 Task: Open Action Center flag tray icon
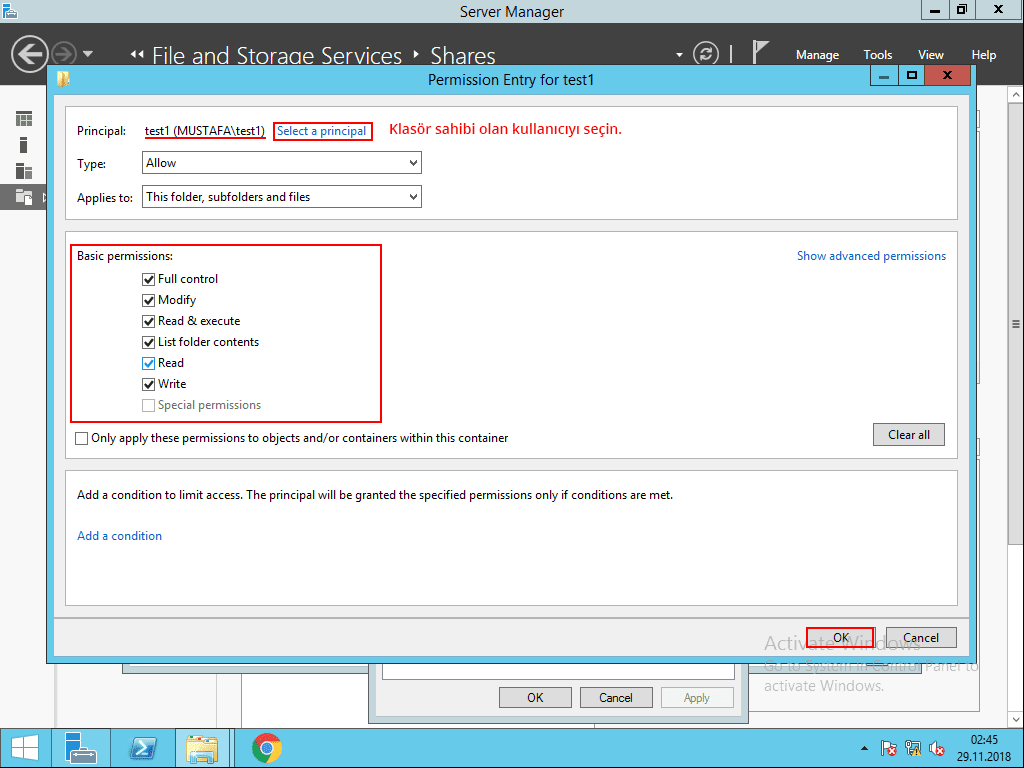[x=888, y=748]
